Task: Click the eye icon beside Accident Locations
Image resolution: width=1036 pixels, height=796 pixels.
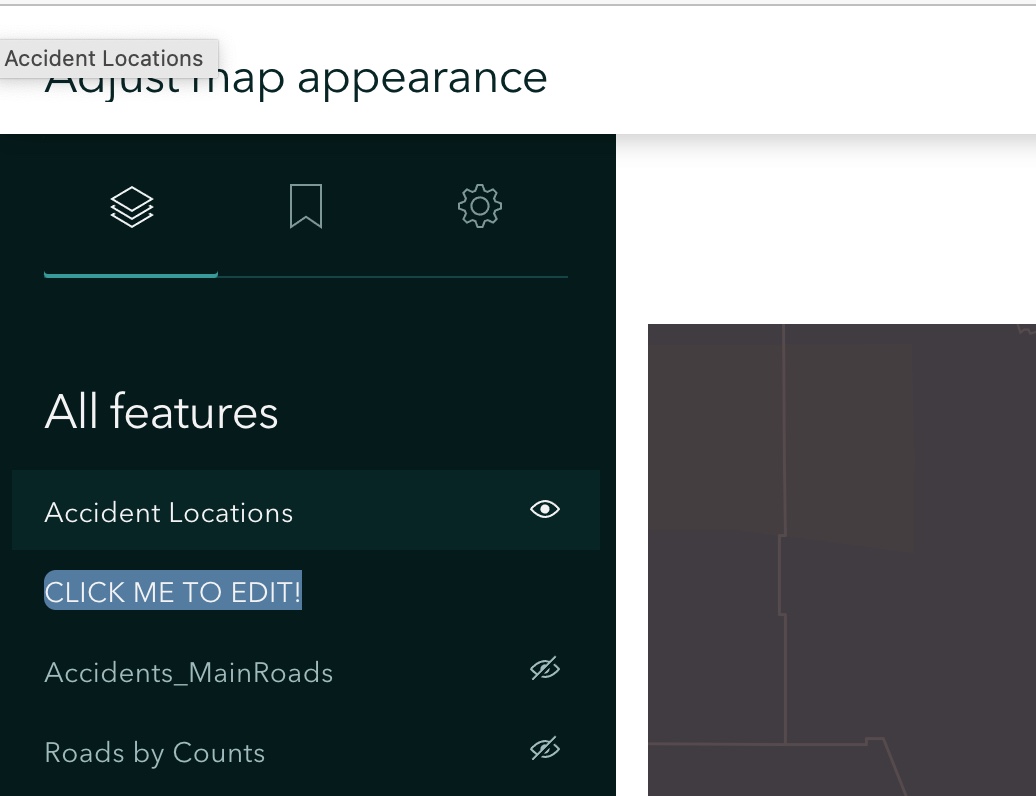Action: point(544,510)
